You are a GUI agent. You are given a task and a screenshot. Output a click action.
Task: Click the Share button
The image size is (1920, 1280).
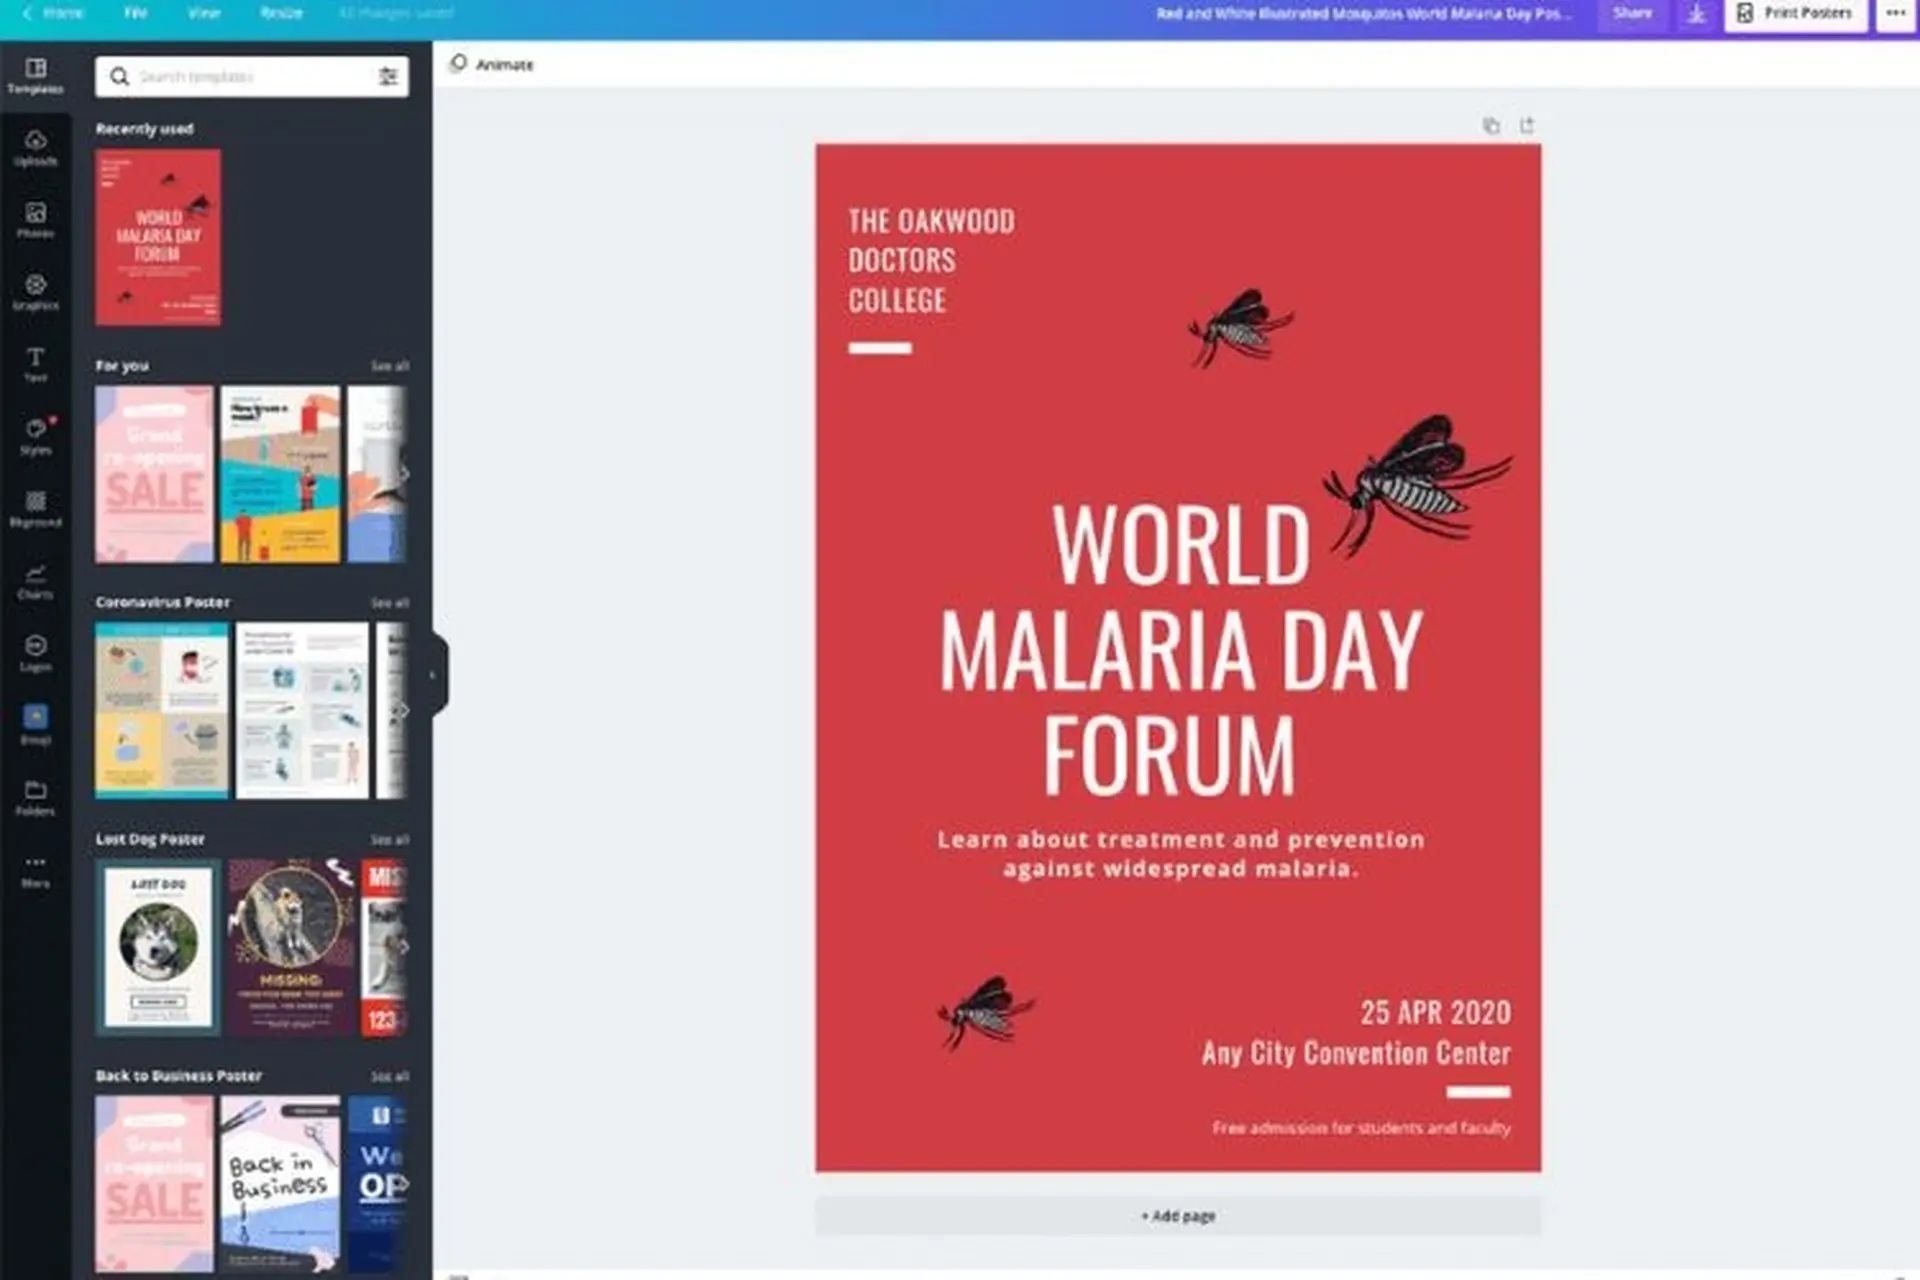(1632, 14)
